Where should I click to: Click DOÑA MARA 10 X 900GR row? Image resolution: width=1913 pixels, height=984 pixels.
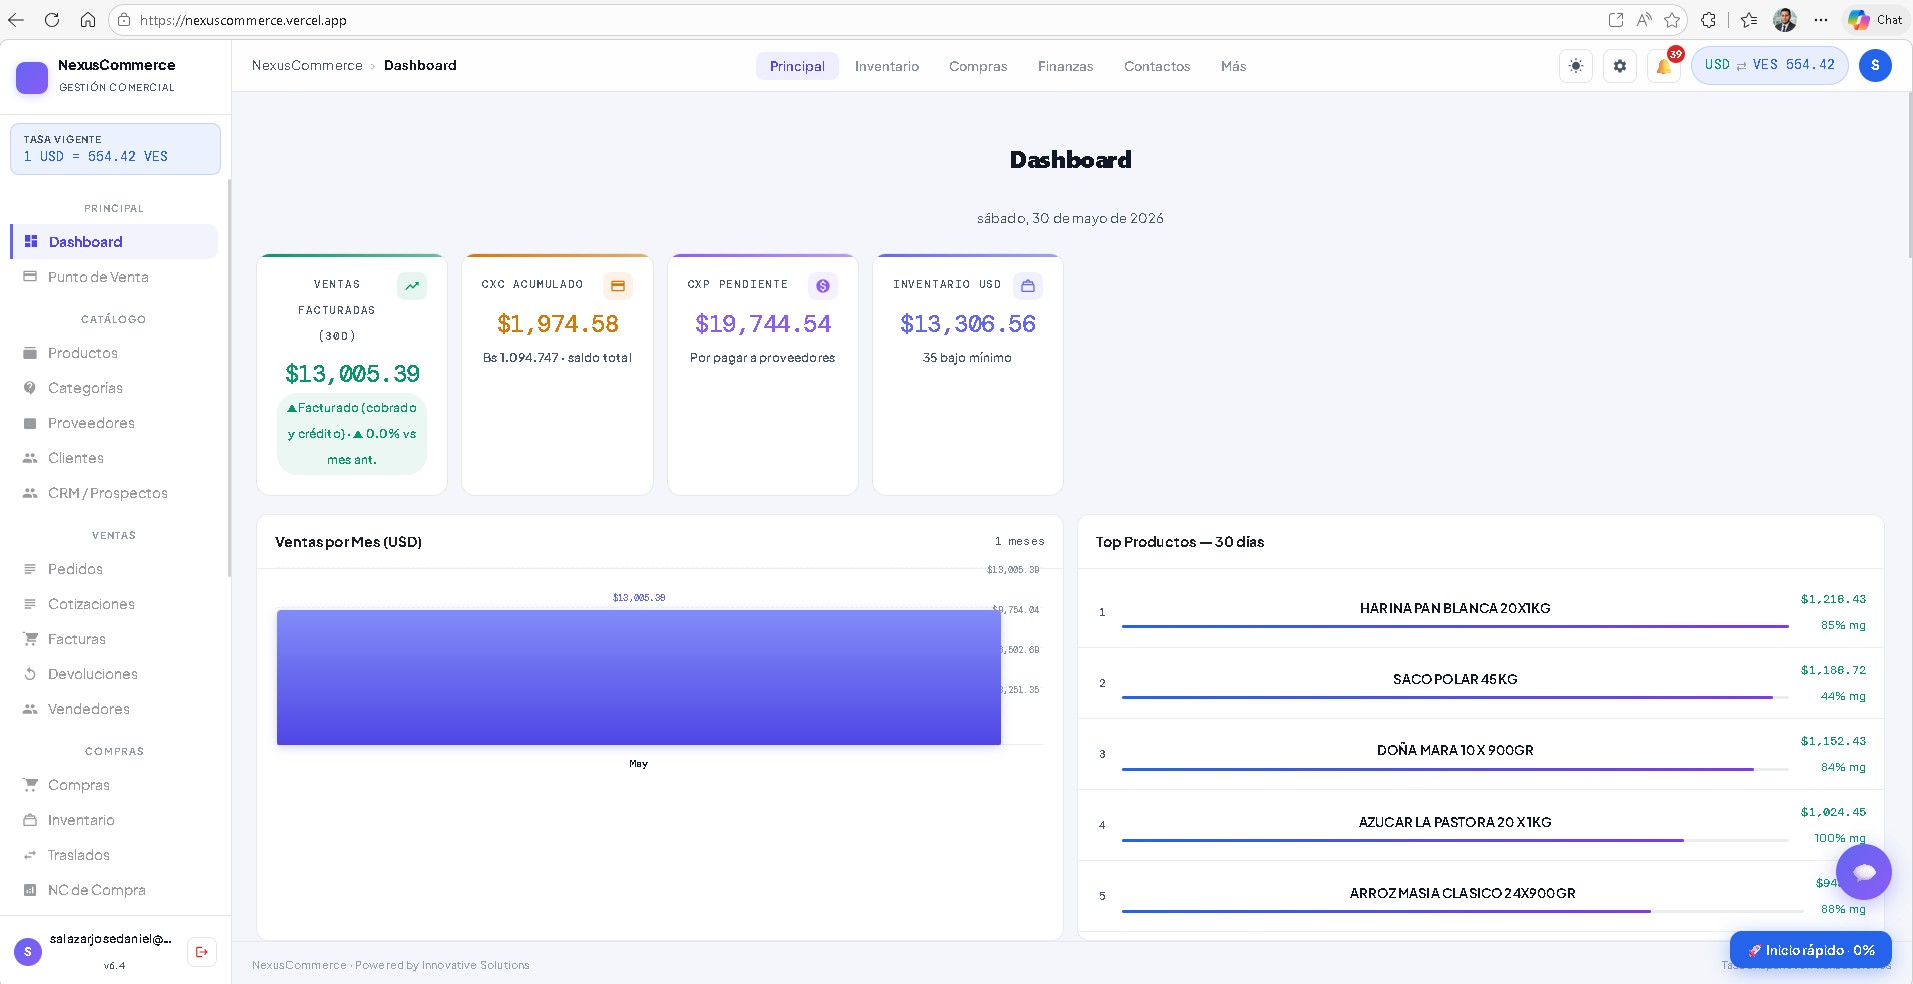[1481, 754]
